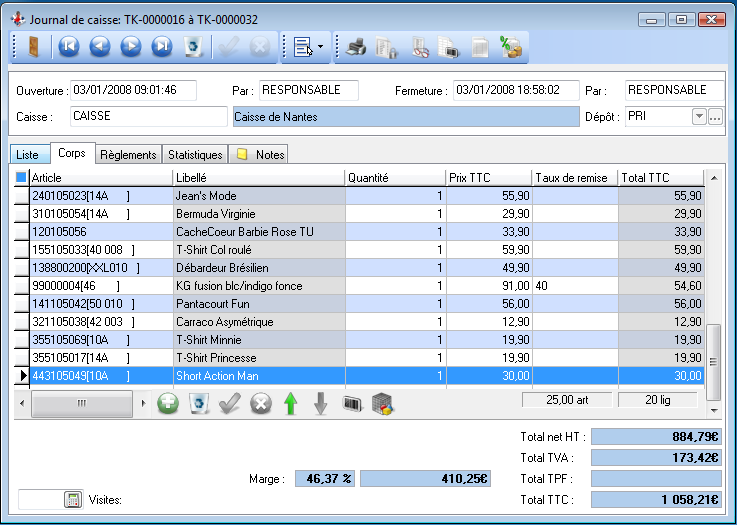Select row selector for Jean's Mode
The height and width of the screenshot is (525, 737).
click(22, 196)
